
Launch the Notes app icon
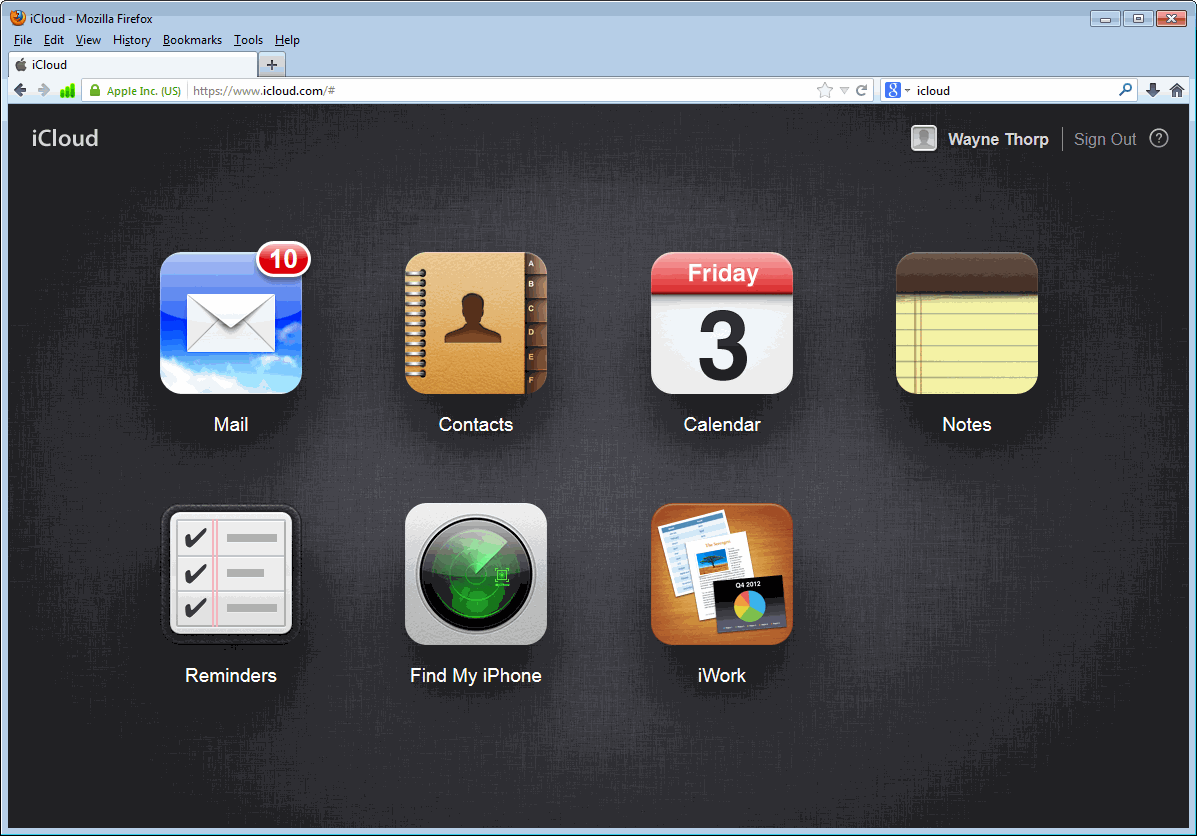point(966,323)
